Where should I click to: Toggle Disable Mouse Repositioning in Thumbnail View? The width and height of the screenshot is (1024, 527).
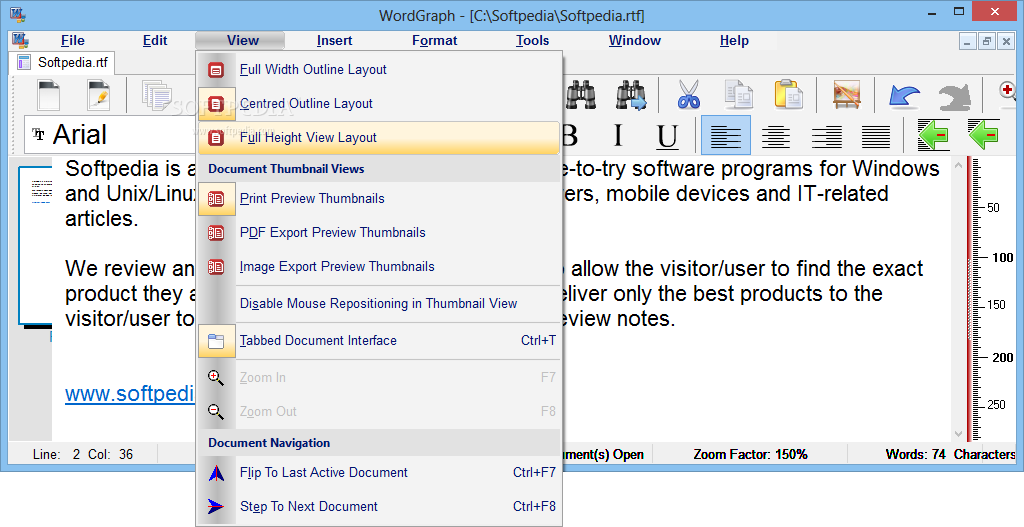point(379,303)
